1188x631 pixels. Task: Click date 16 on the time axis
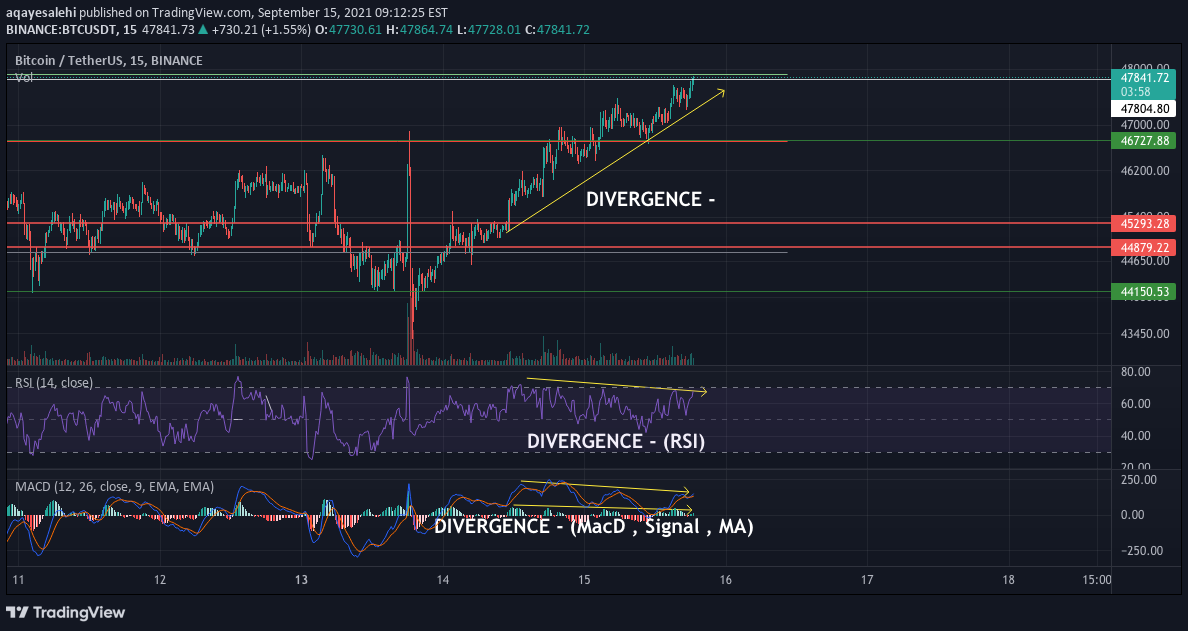tap(726, 580)
